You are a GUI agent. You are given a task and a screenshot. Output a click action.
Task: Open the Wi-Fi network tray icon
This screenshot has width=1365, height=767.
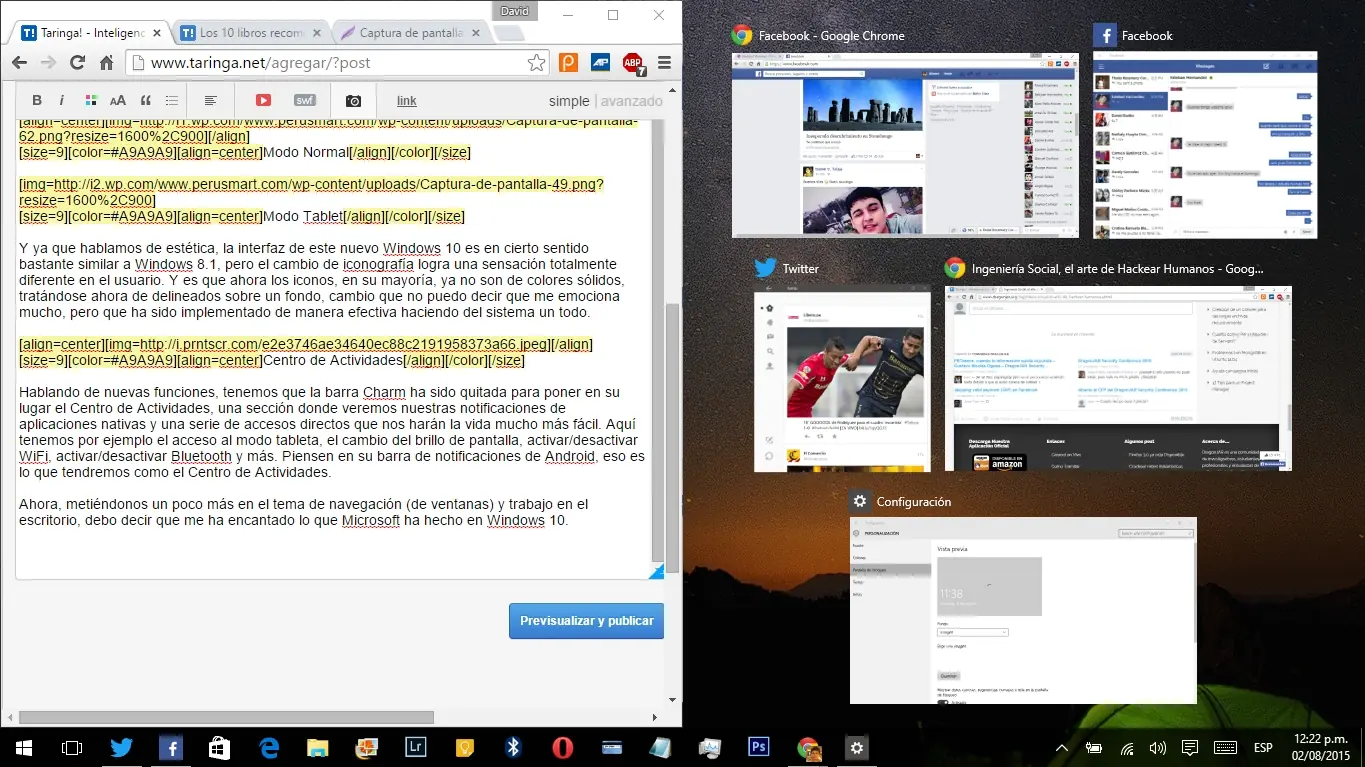tap(1127, 747)
